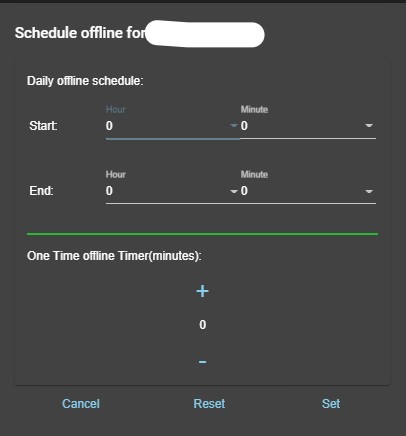
Task: Select the Start Minute value field
Action: 308,126
